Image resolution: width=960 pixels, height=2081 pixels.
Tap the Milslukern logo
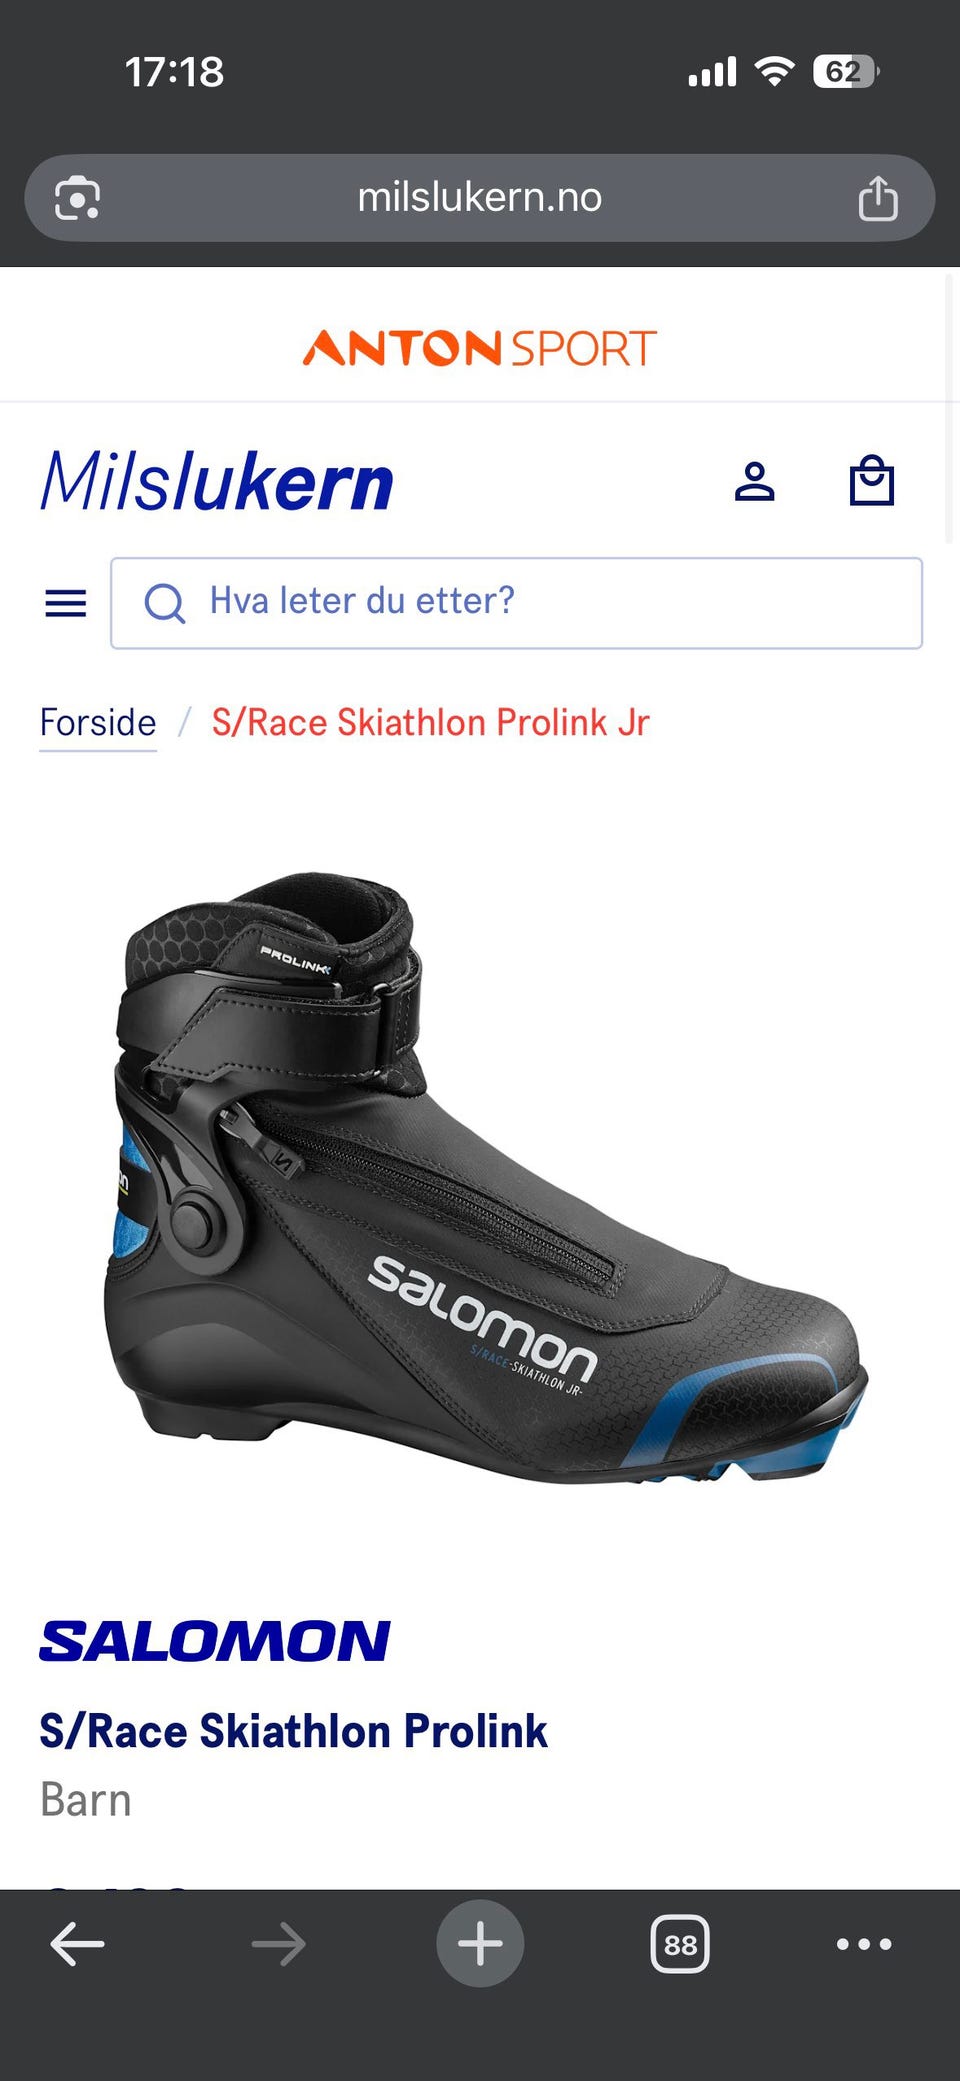[x=217, y=481]
